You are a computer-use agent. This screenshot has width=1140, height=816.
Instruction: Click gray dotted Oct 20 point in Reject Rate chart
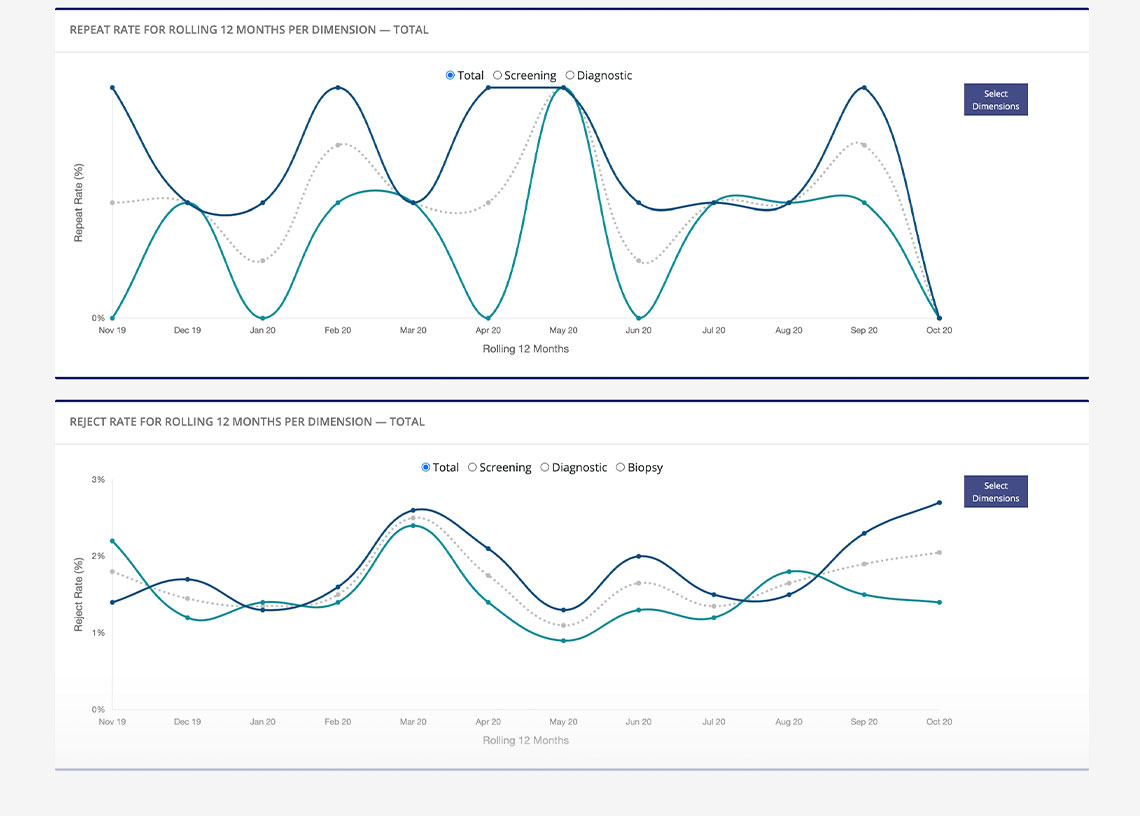coord(939,552)
